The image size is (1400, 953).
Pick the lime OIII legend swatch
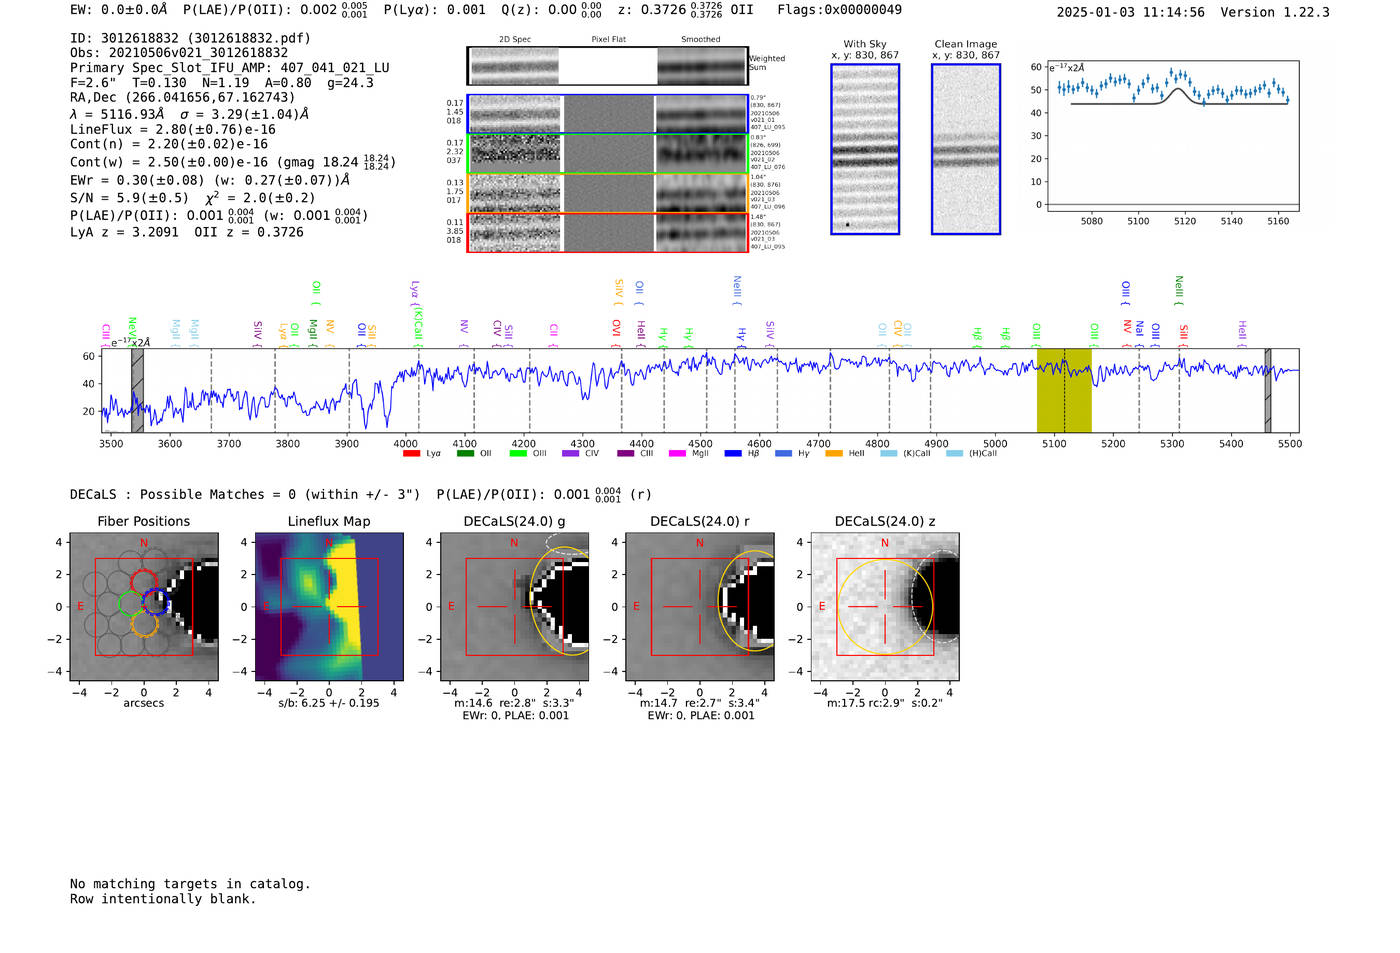518,454
